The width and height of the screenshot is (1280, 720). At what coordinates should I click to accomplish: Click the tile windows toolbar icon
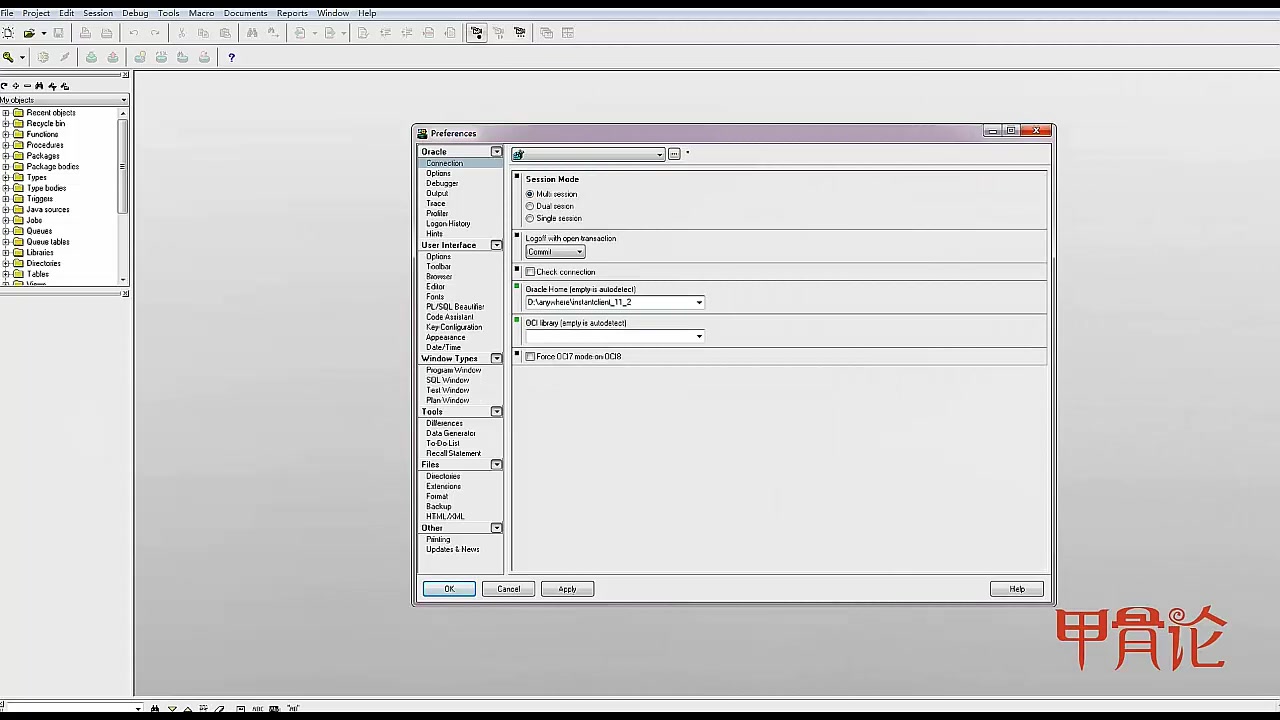[x=568, y=33]
